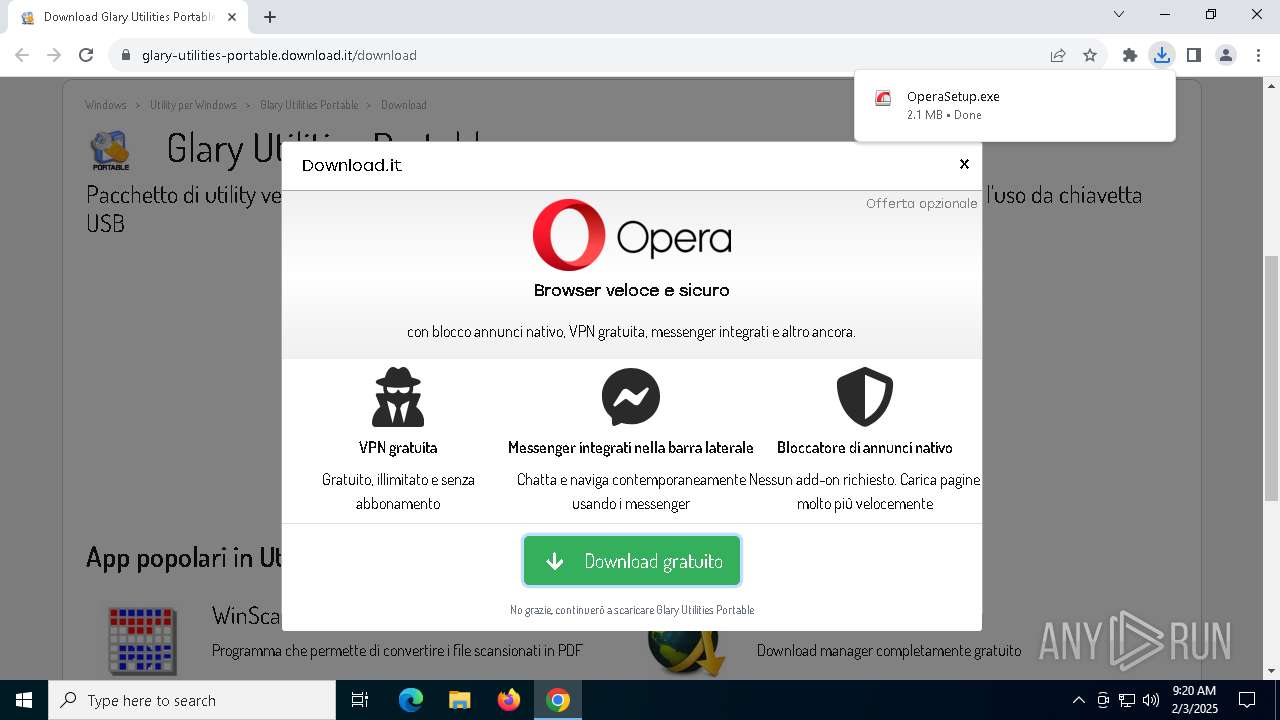Open Utility per Windows breadcrumb link
Viewport: 1280px width, 720px height.
[x=193, y=105]
